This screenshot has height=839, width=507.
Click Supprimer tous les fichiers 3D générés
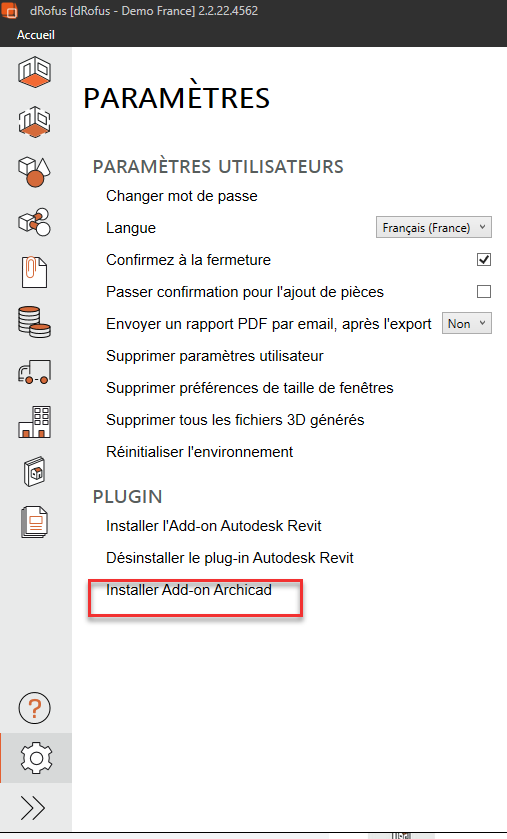[235, 420]
